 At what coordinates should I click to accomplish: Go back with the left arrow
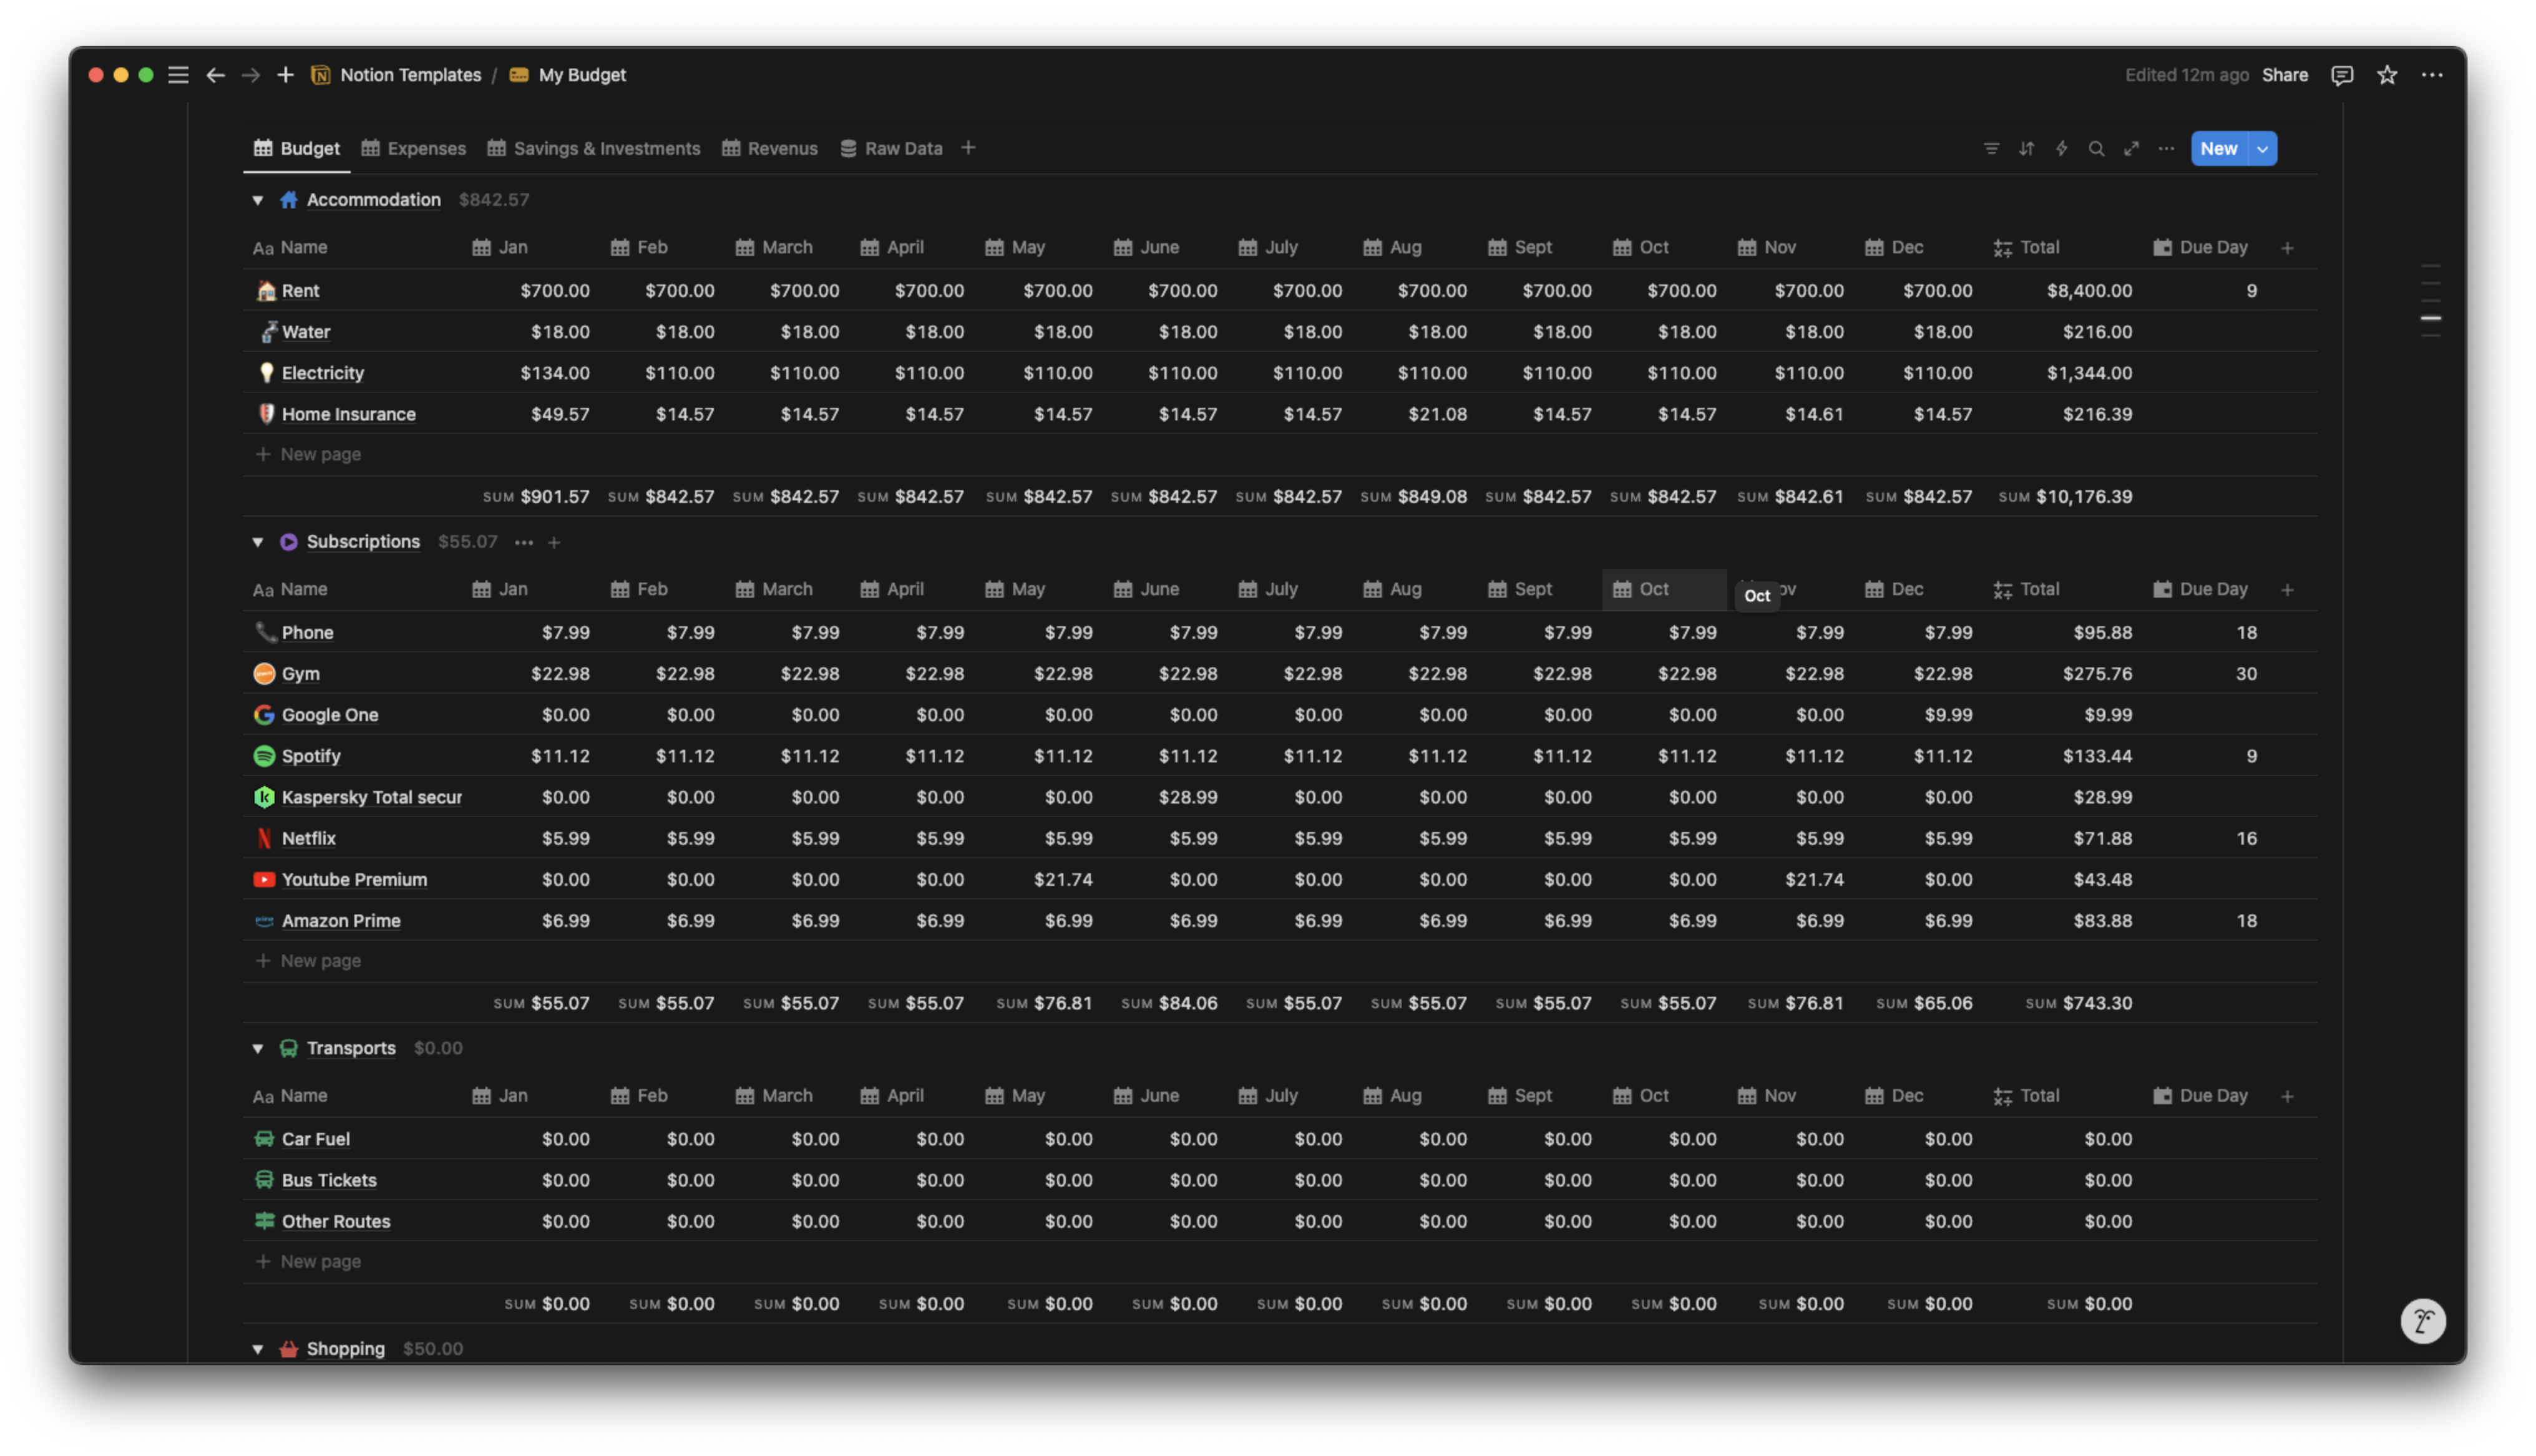pyautogui.click(x=215, y=75)
